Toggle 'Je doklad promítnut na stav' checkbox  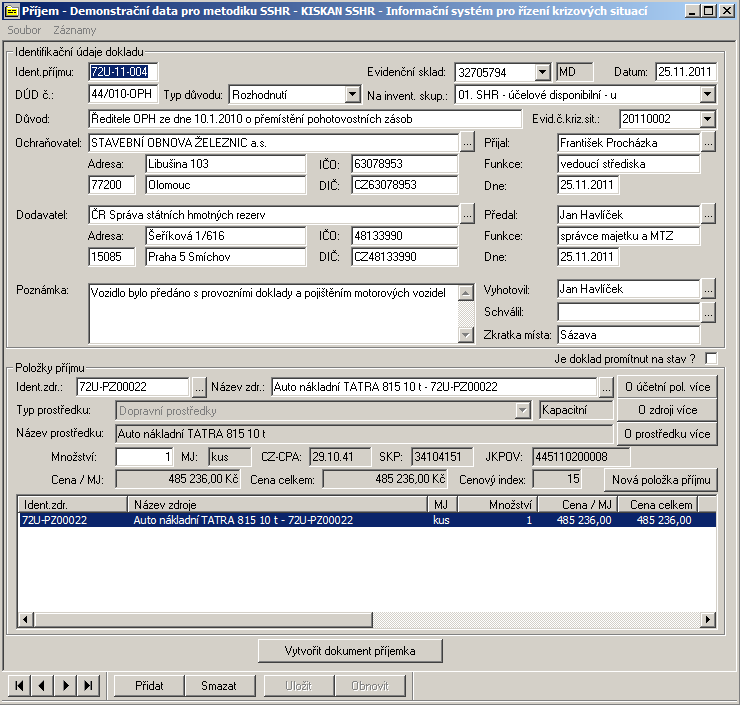click(711, 359)
